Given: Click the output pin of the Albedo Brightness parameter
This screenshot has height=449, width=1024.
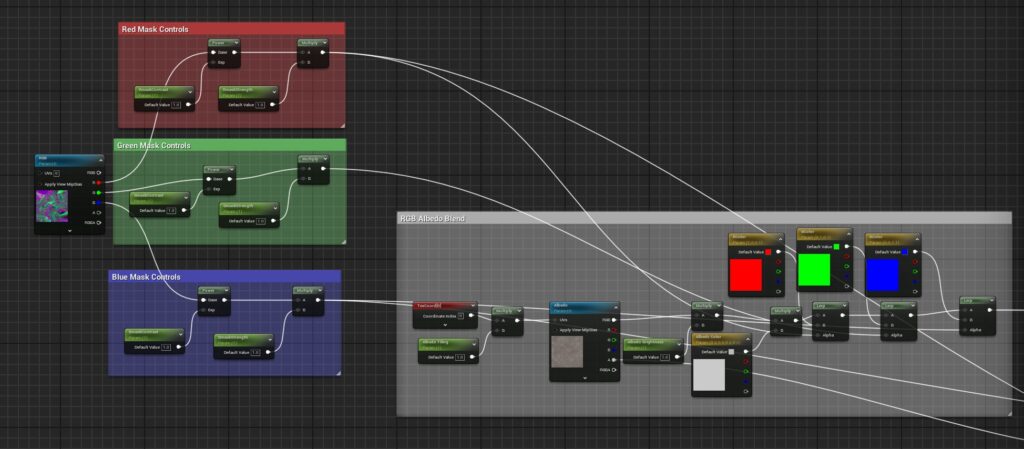Looking at the screenshot, I should point(677,357).
